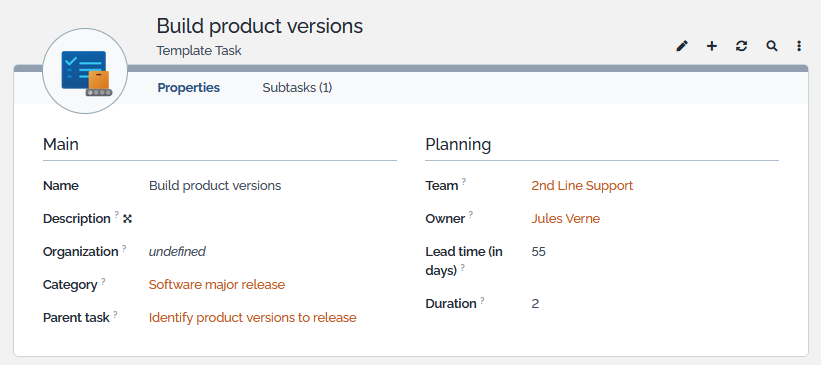Image resolution: width=821 pixels, height=365 pixels.
Task: Click the refresh arrows icon
Action: coord(741,46)
